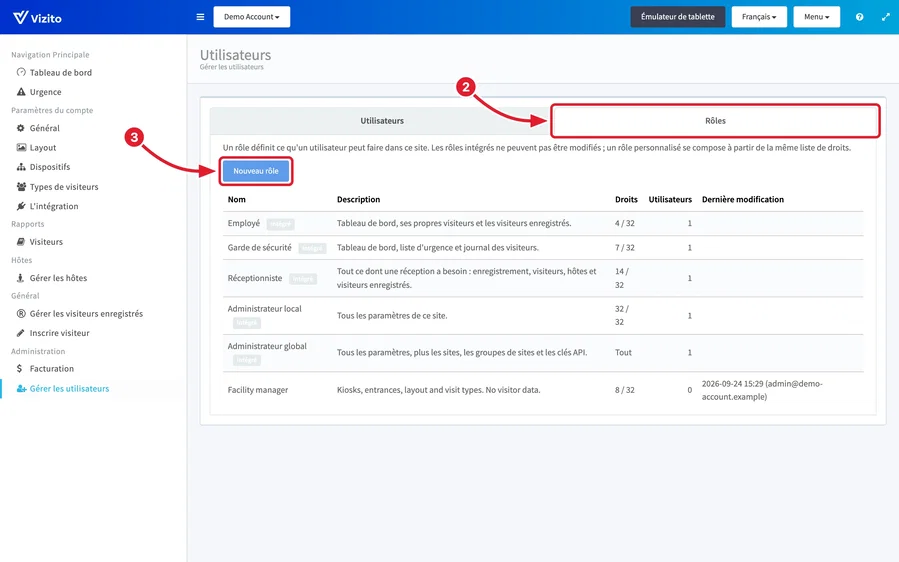Click the 7 / 32 rights value
This screenshot has width=899, height=562.
coord(625,248)
